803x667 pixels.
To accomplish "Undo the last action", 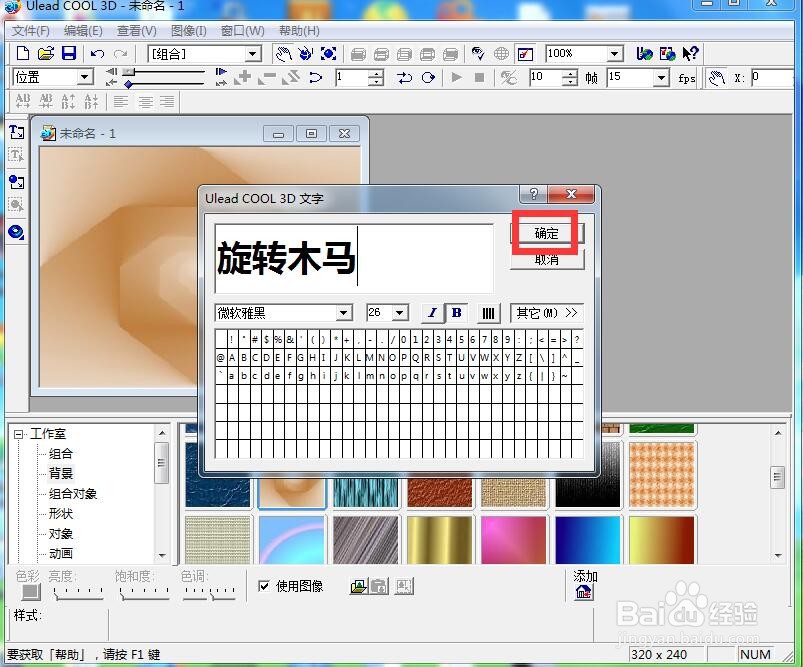I will point(97,53).
